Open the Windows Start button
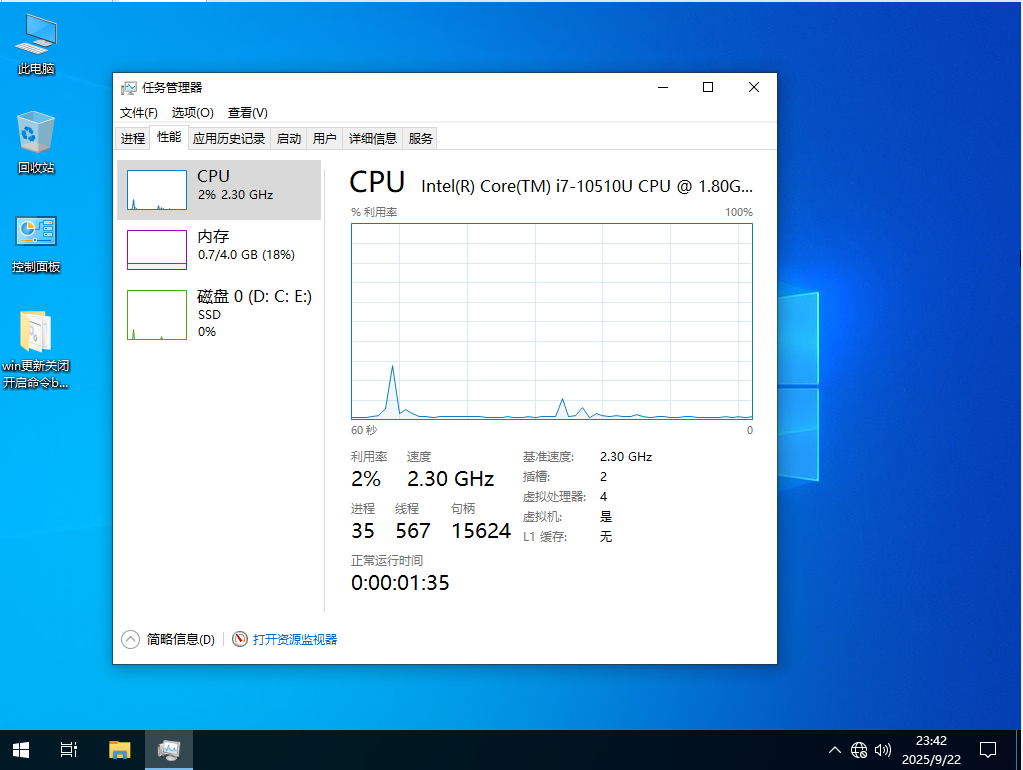 pyautogui.click(x=21, y=750)
